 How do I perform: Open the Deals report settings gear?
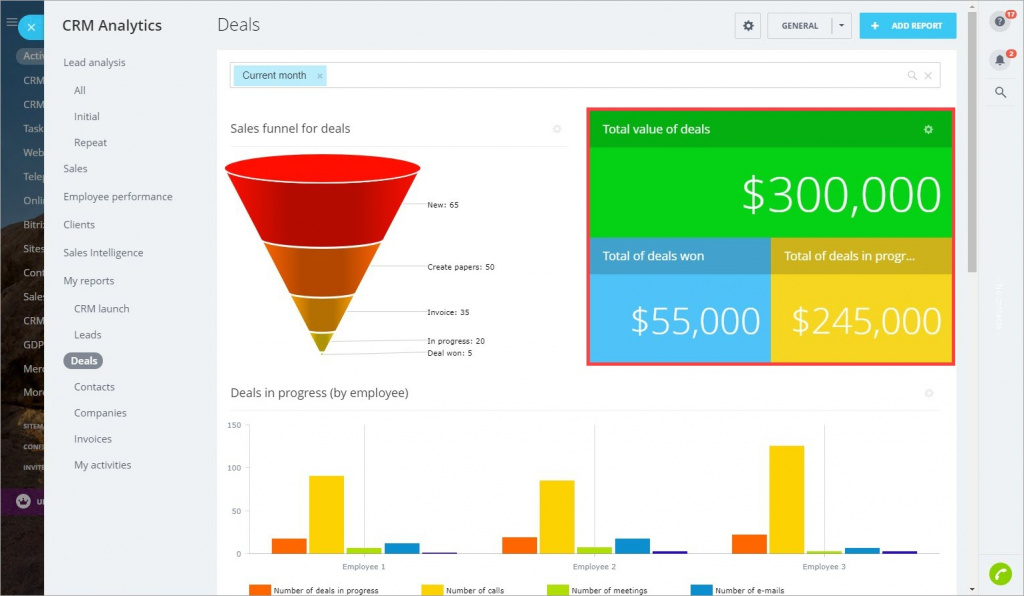point(747,25)
